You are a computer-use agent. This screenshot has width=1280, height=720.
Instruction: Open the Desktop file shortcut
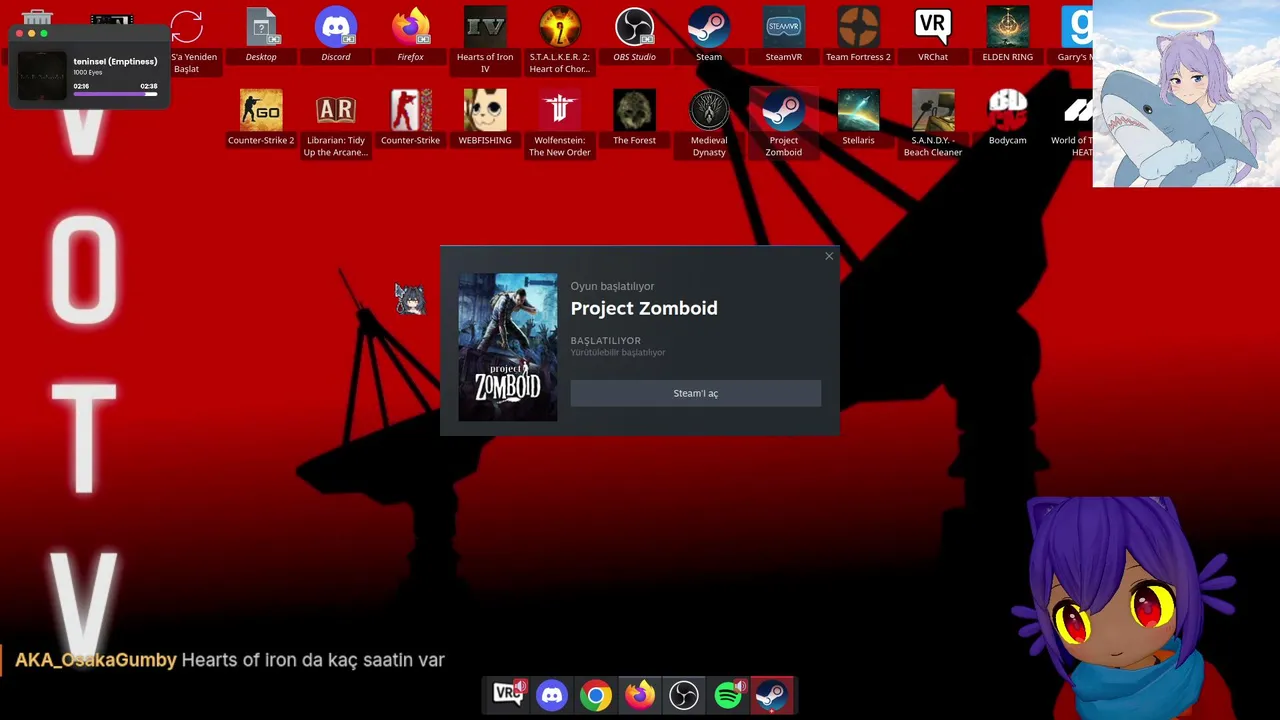[261, 35]
